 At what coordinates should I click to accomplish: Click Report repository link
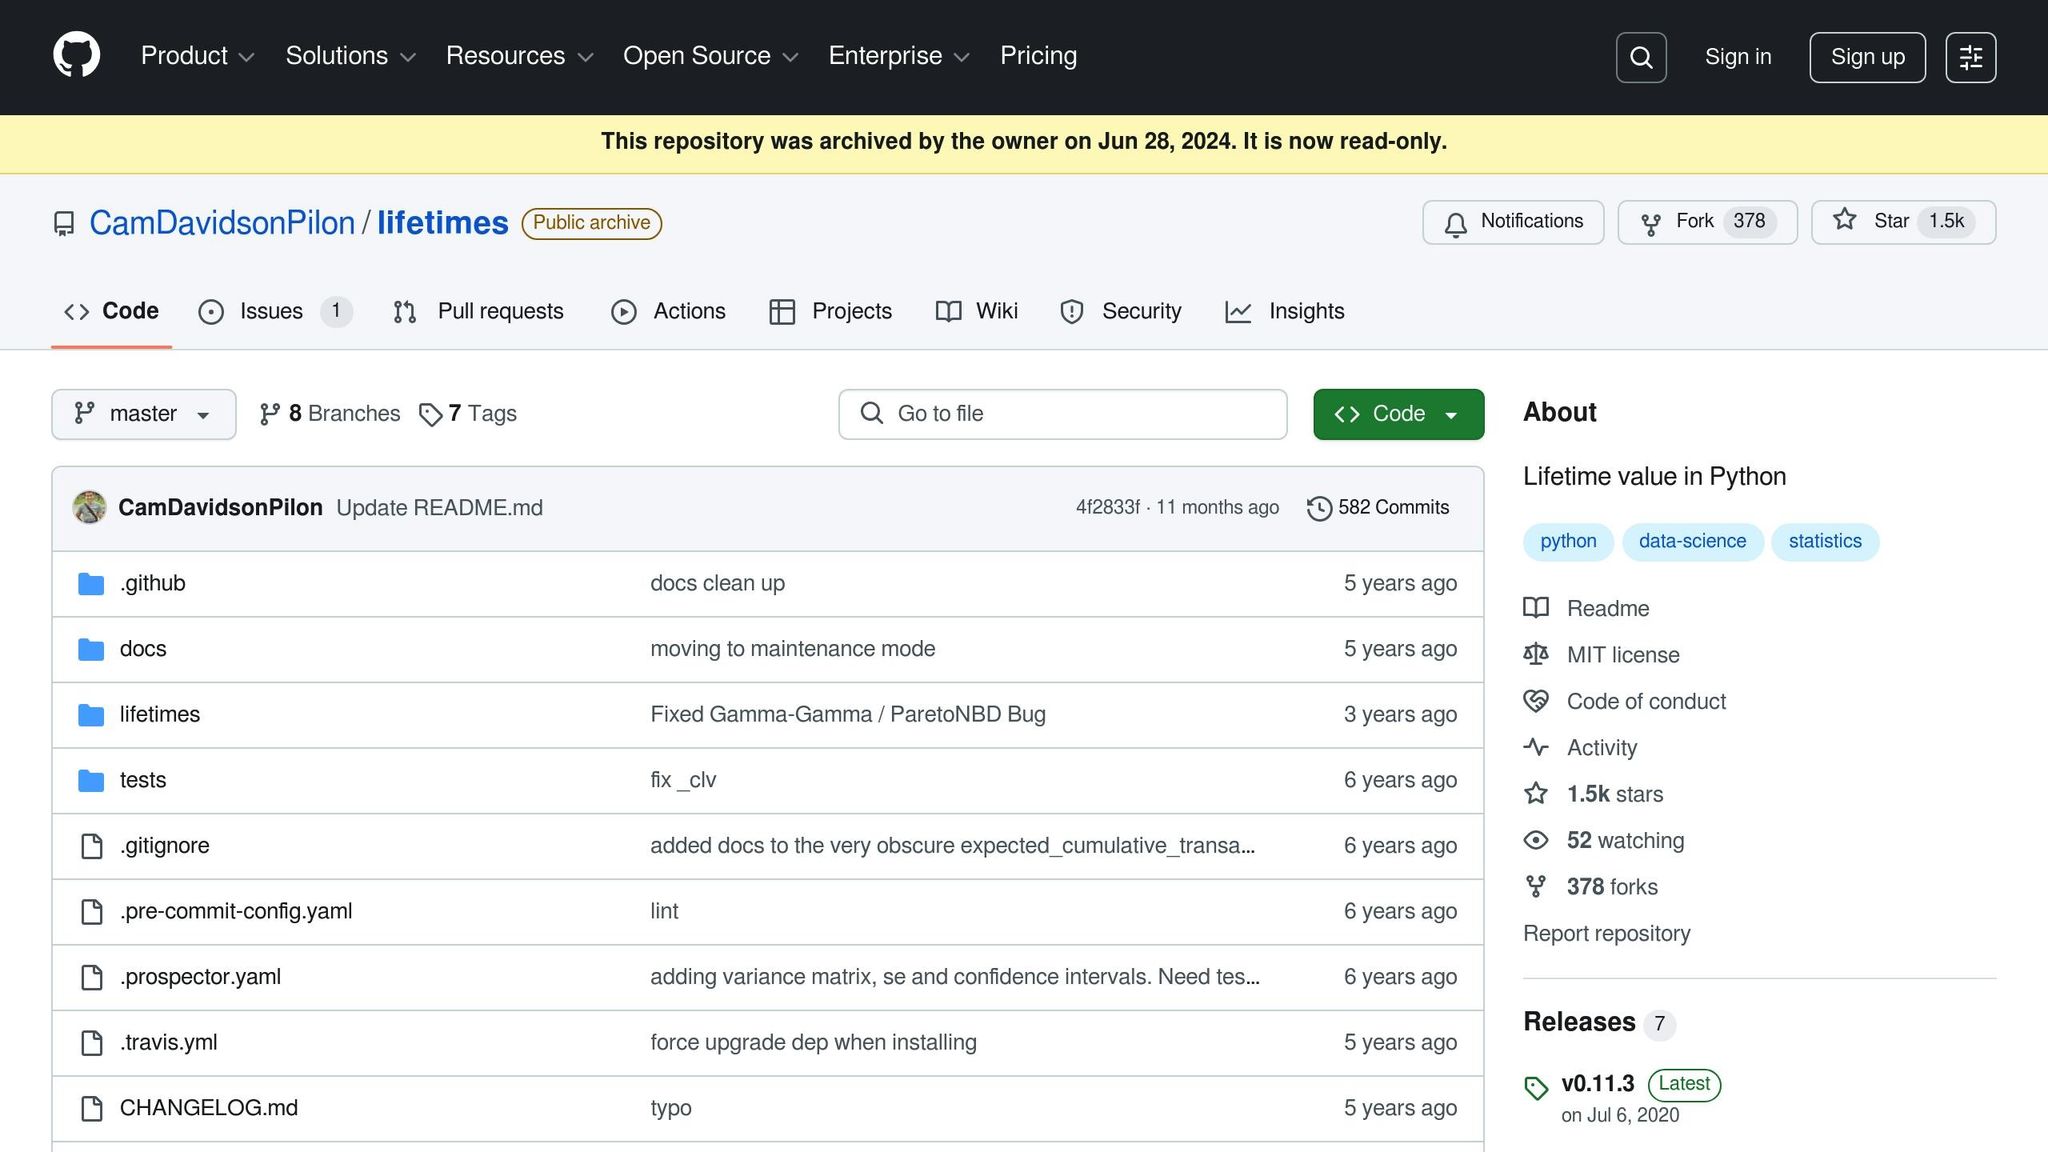[x=1606, y=933]
